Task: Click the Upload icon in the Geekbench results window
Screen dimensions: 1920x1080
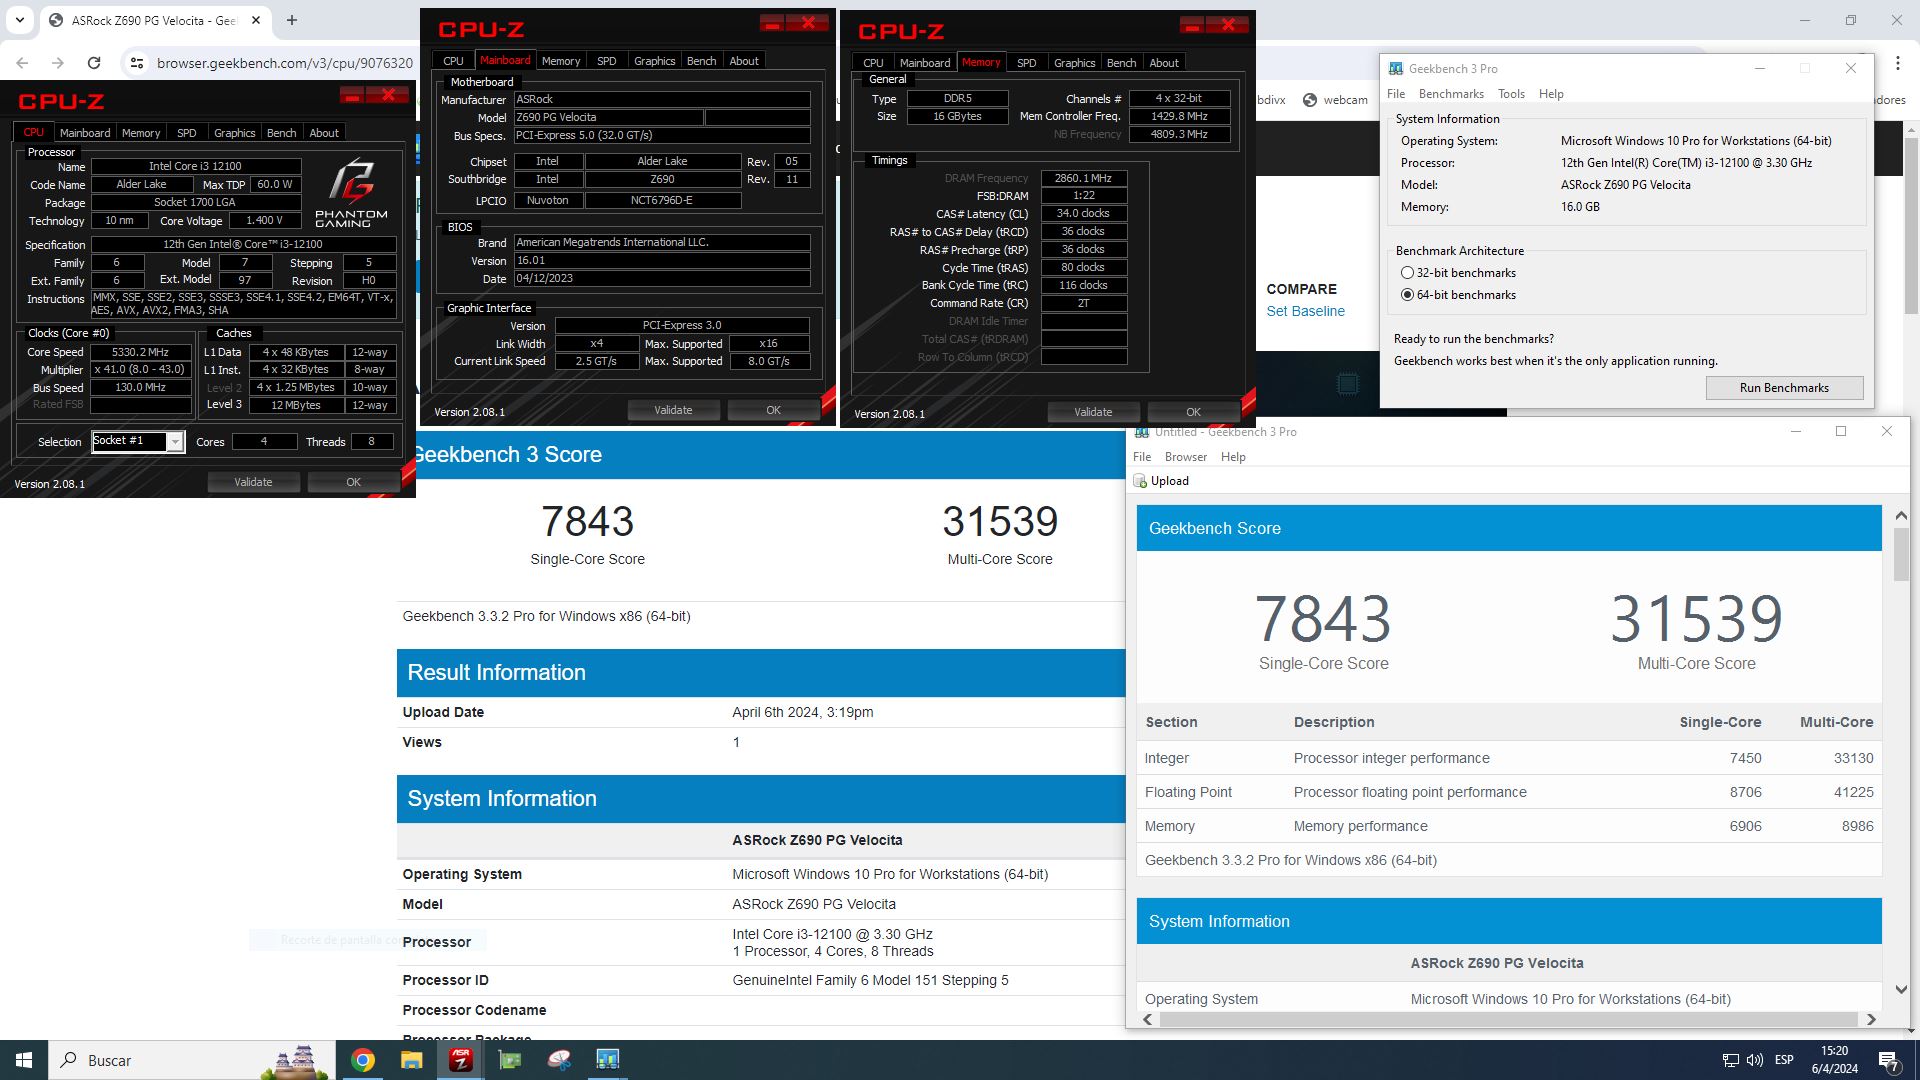Action: [x=1140, y=481]
